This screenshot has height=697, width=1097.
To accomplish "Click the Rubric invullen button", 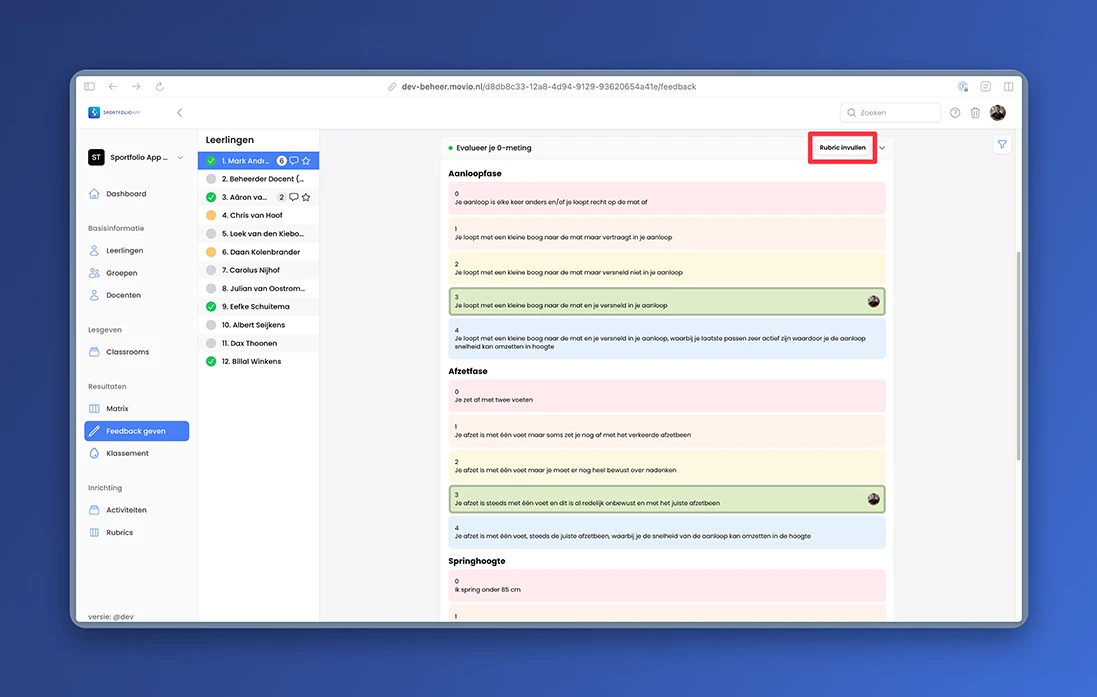I will [x=842, y=148].
